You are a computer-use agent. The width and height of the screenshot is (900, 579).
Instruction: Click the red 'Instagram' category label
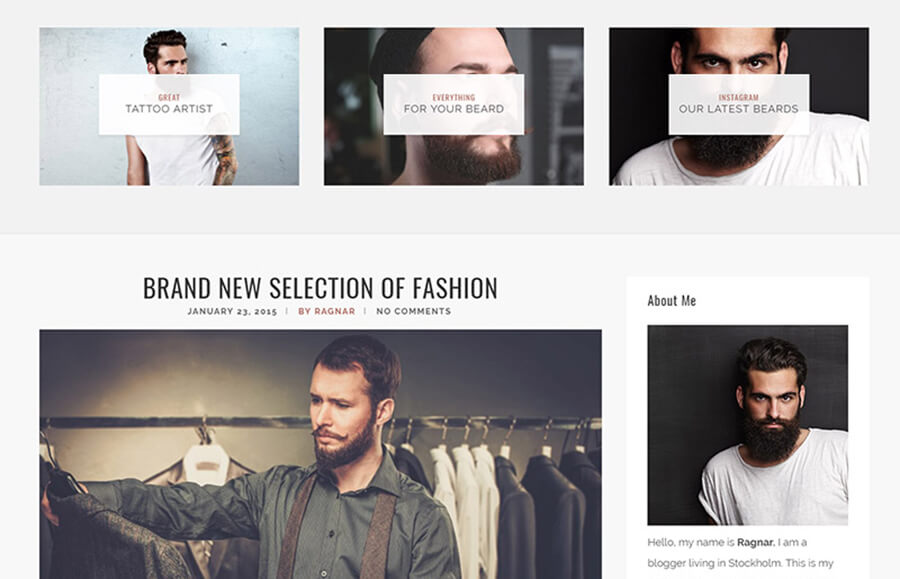pyautogui.click(x=739, y=98)
